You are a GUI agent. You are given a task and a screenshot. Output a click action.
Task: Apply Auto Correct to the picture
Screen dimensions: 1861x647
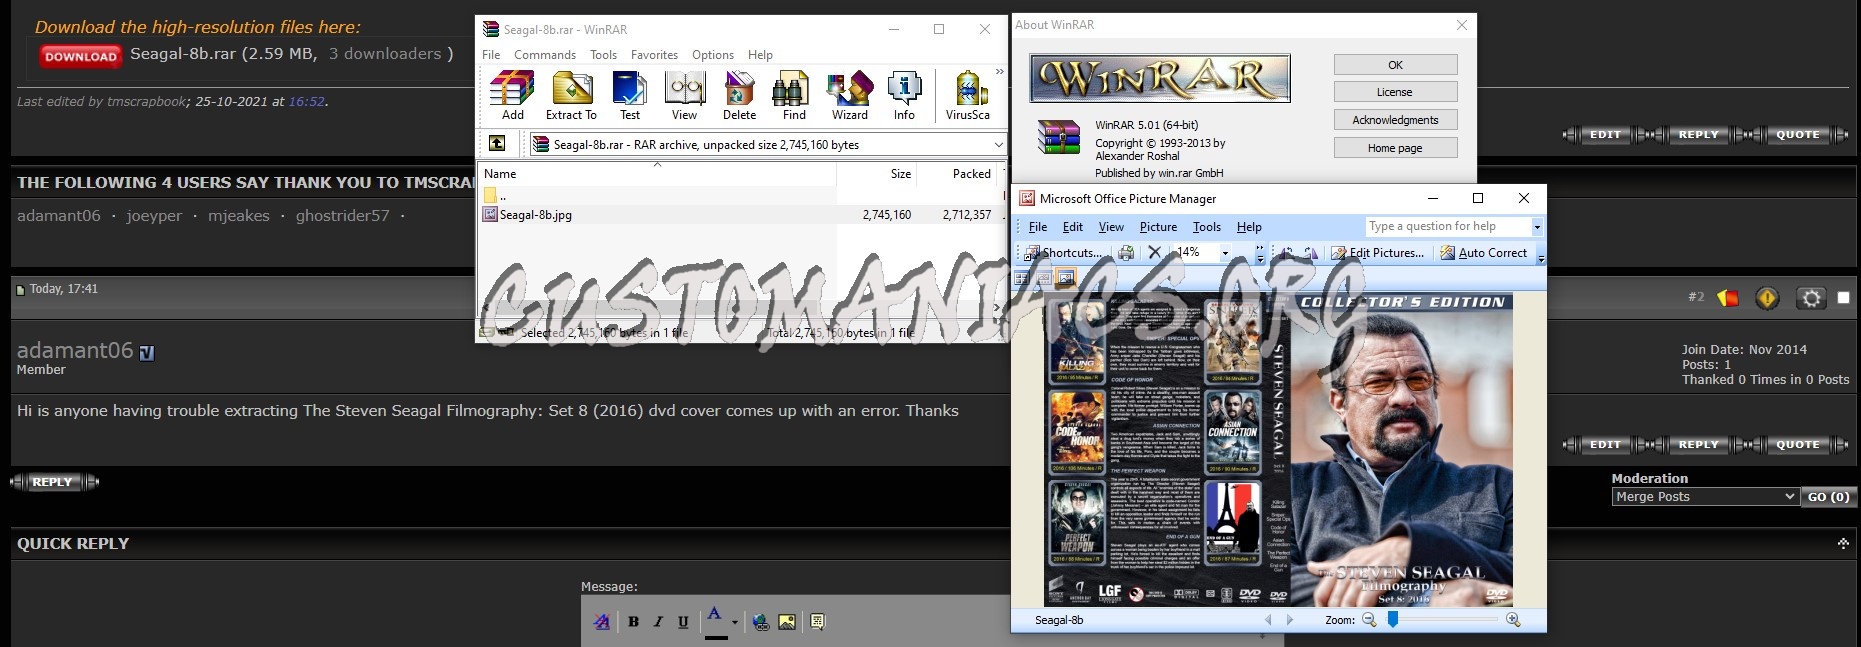coord(1484,253)
